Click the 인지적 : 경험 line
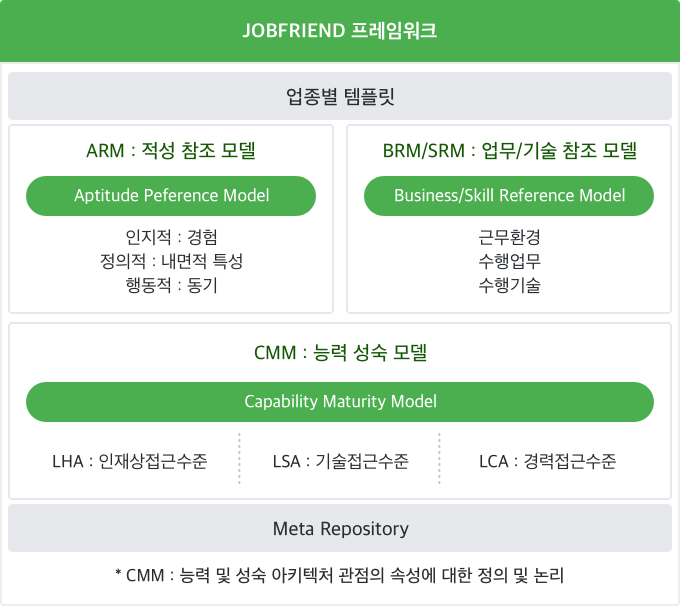The image size is (680, 606). [171, 237]
